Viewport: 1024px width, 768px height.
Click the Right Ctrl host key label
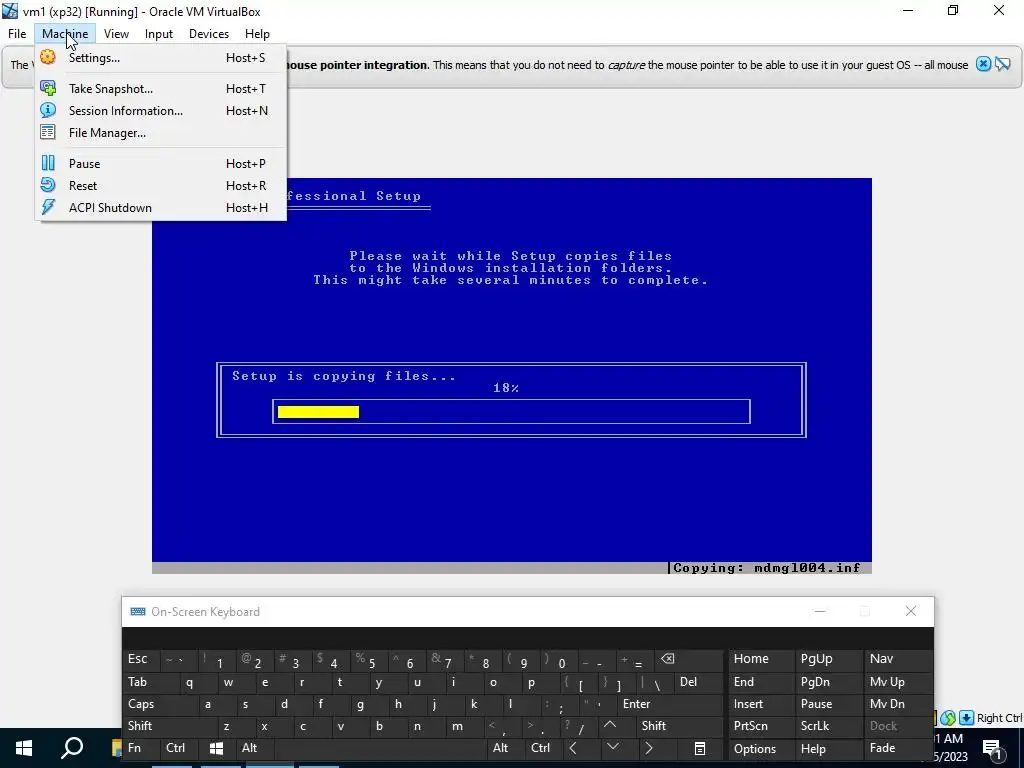(x=999, y=718)
